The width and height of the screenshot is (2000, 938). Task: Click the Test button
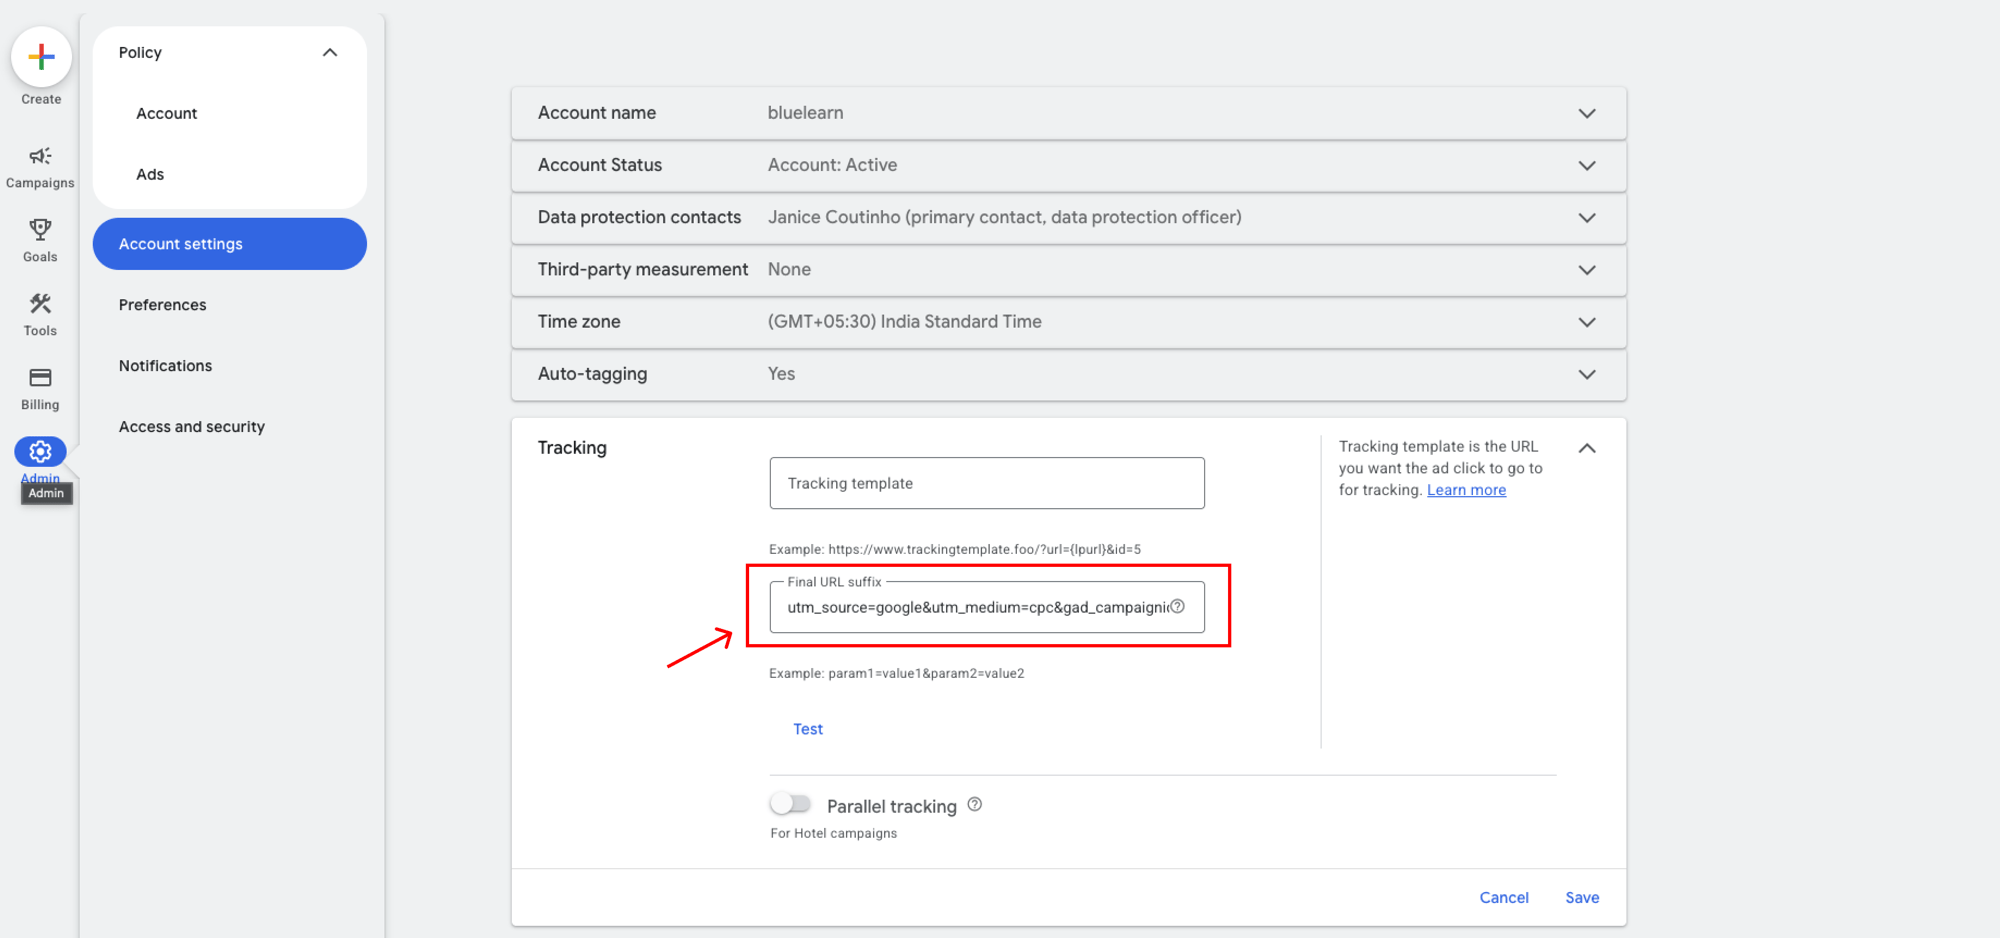point(808,729)
